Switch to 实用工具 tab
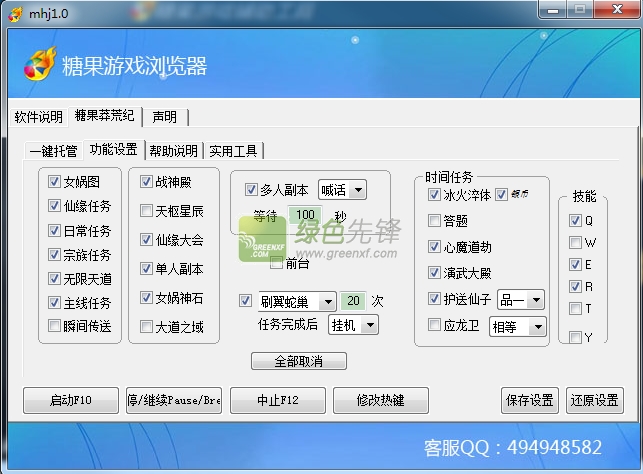The width and height of the screenshot is (643, 474). (233, 151)
